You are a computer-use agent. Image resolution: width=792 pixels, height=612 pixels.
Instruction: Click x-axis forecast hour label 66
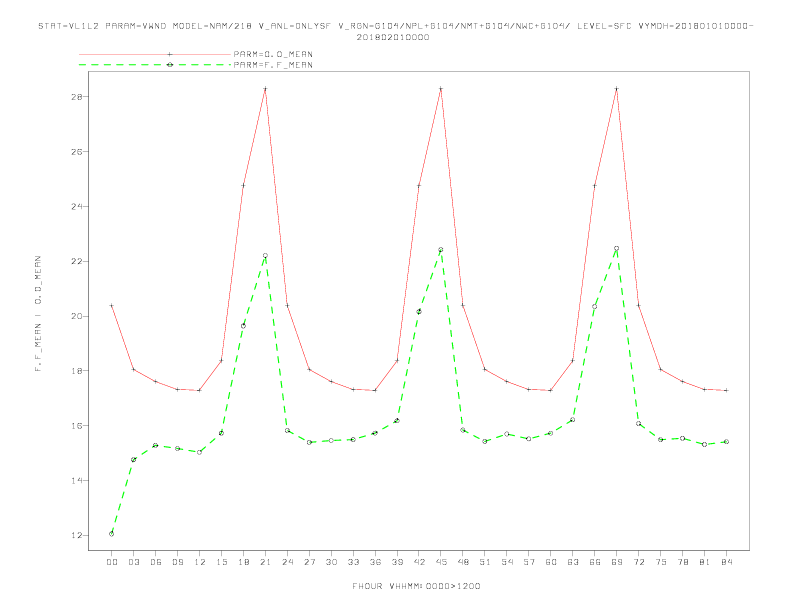click(x=595, y=562)
